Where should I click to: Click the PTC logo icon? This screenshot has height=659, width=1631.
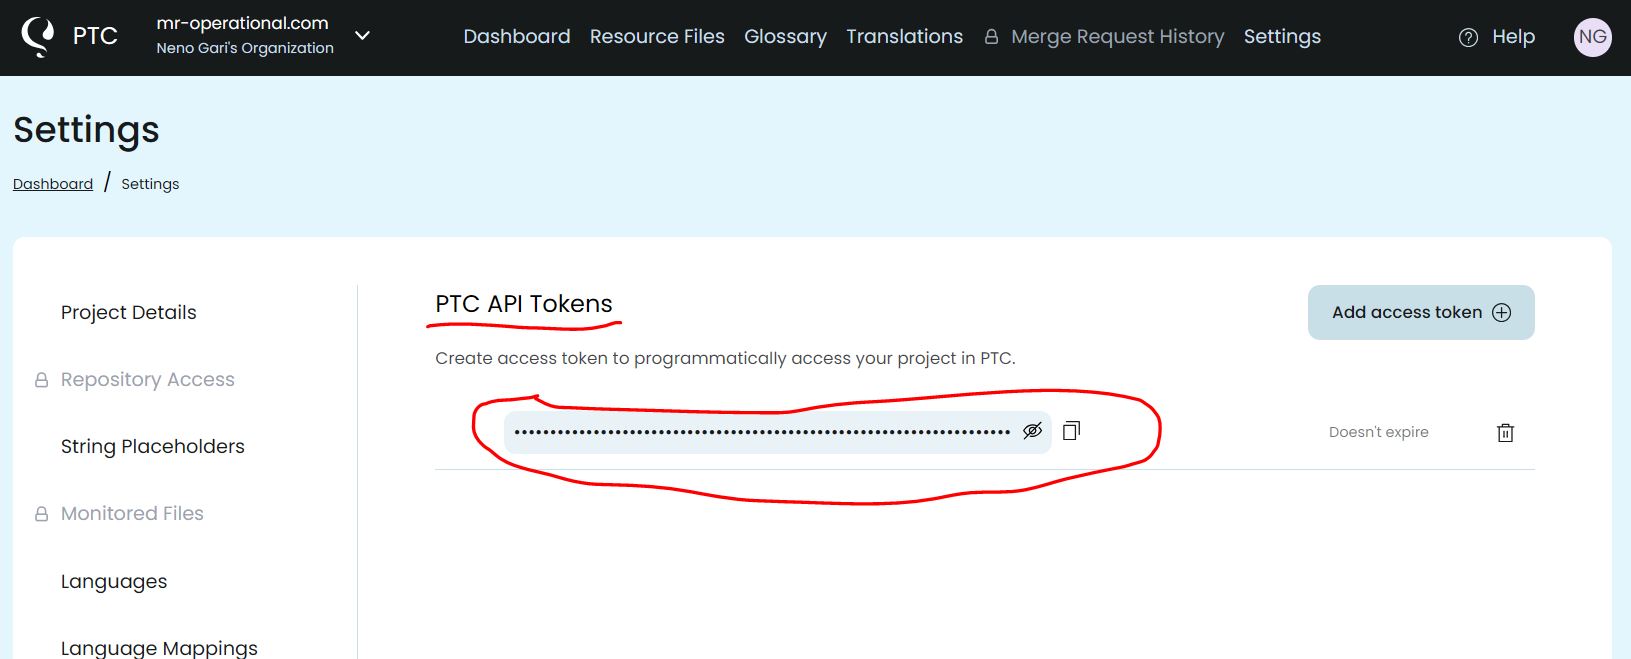(38, 37)
